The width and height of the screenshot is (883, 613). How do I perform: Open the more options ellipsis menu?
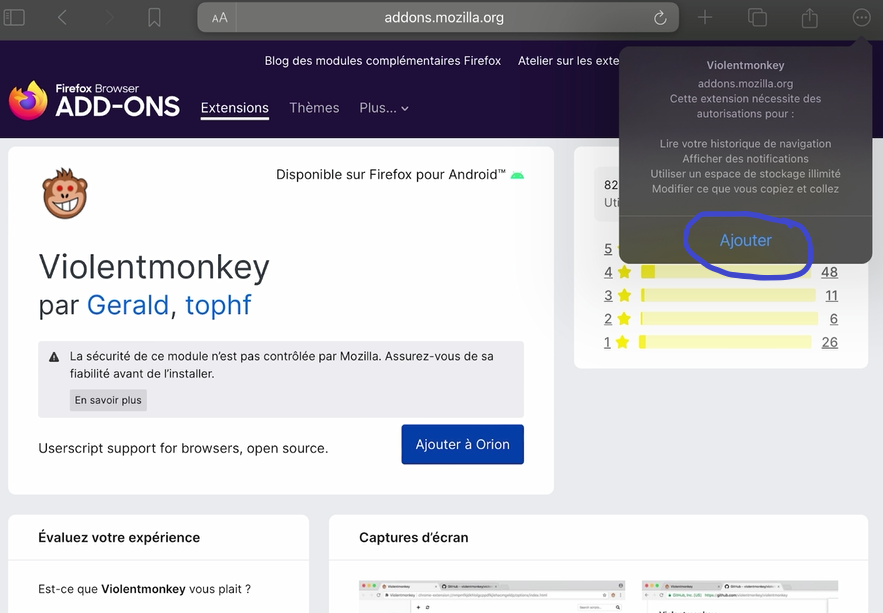click(861, 17)
